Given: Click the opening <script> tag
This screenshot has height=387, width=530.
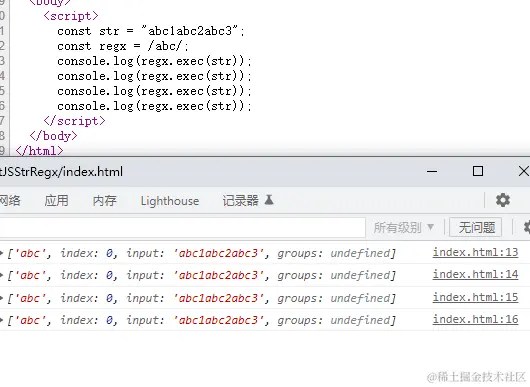Looking at the screenshot, I should pos(71,16).
